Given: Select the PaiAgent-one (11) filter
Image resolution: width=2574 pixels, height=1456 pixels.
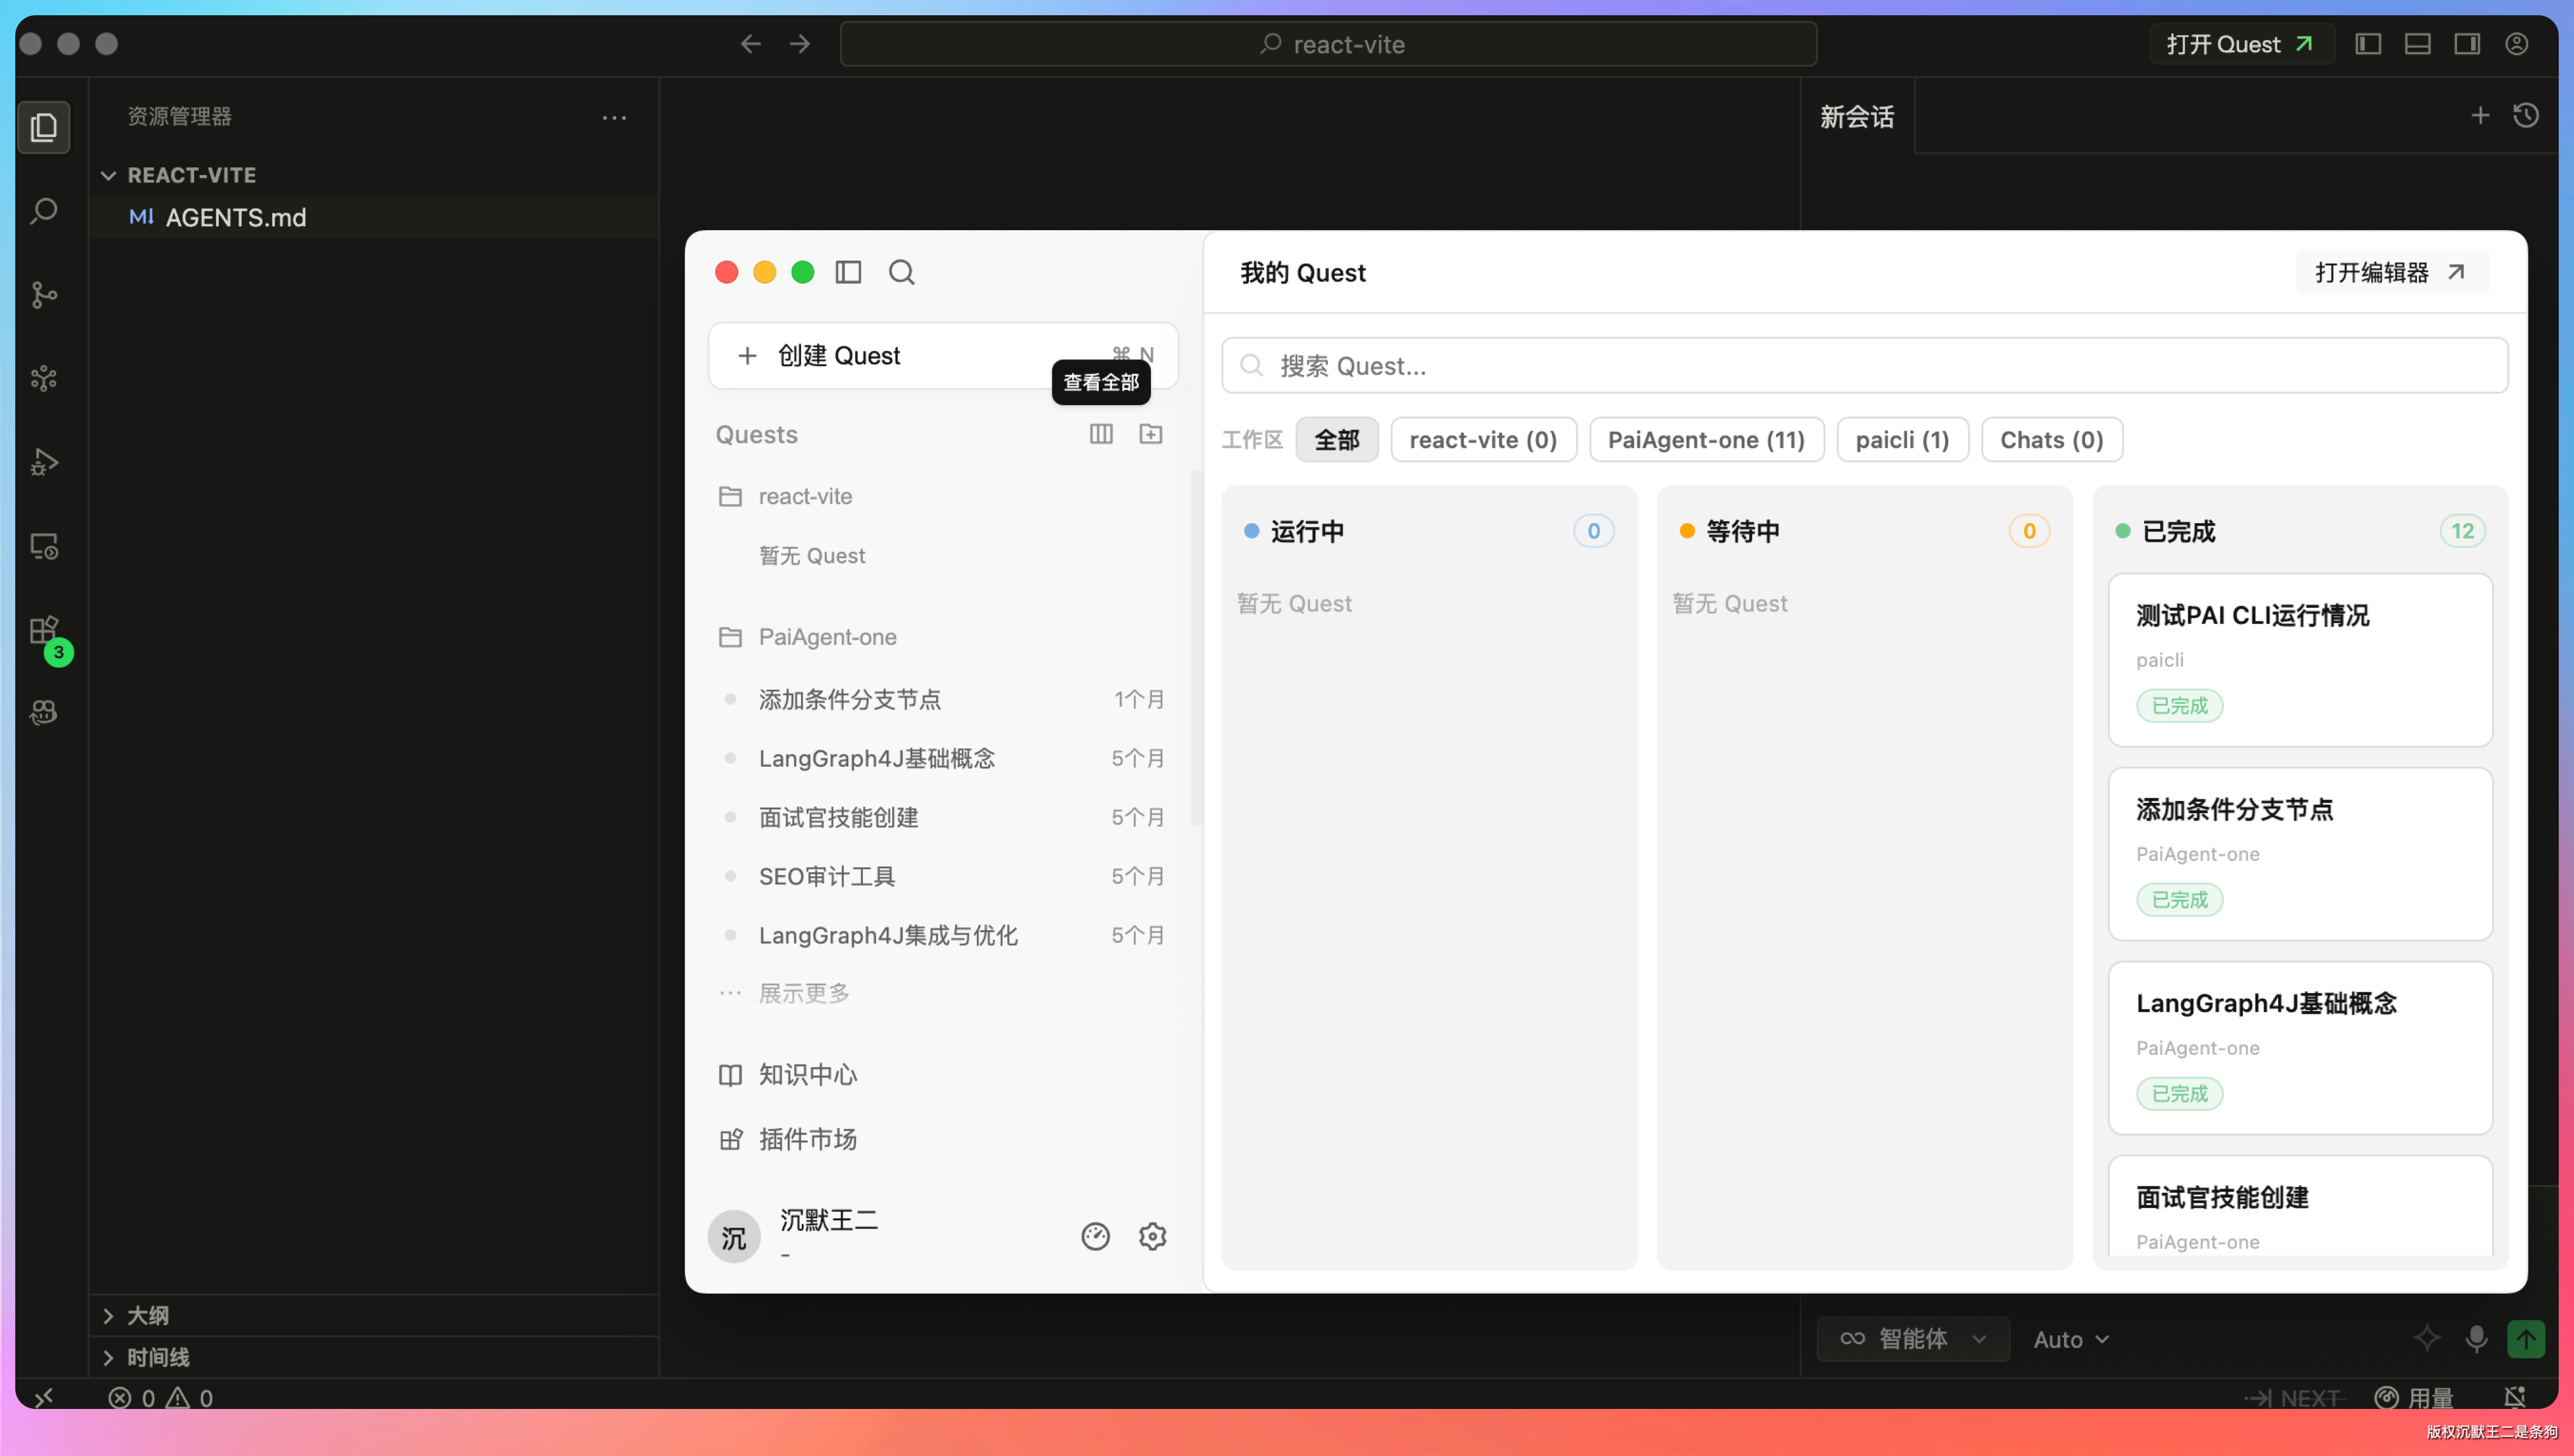Looking at the screenshot, I should click(x=1706, y=440).
